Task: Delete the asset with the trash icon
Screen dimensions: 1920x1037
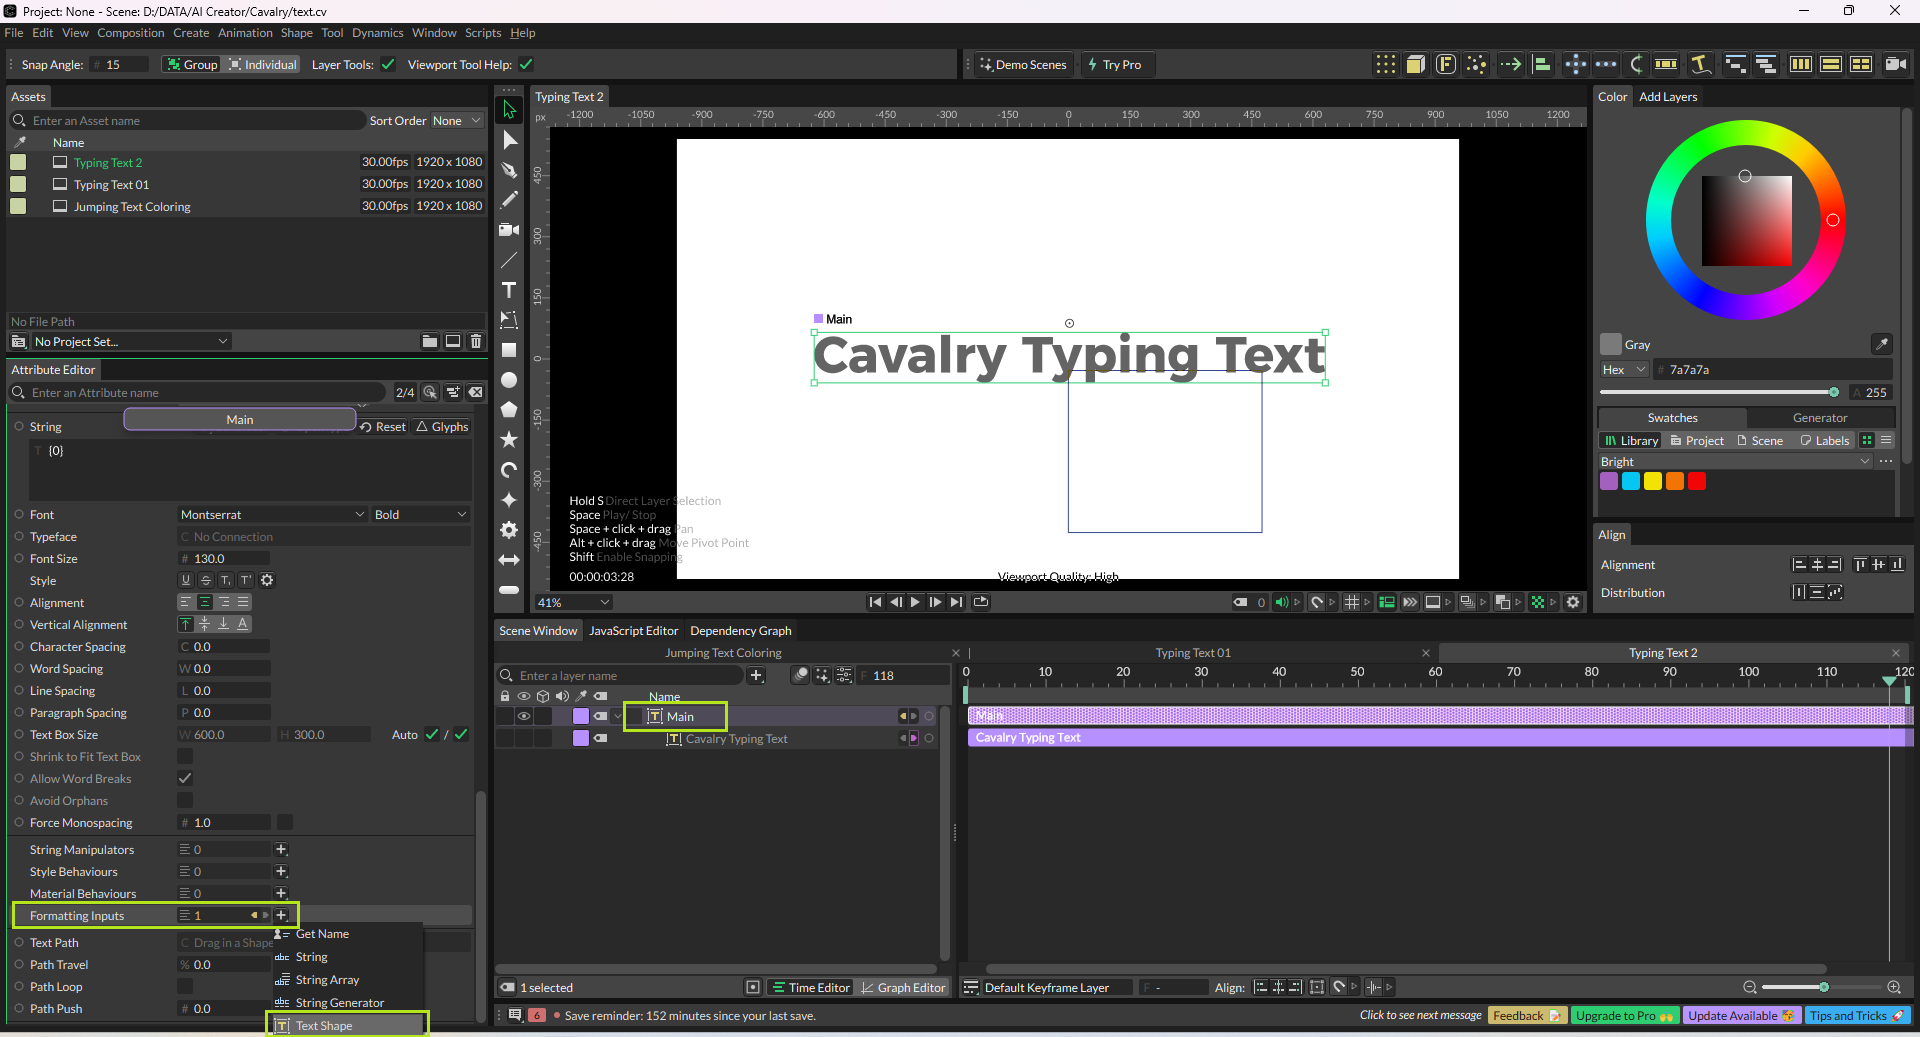Action: [476, 341]
